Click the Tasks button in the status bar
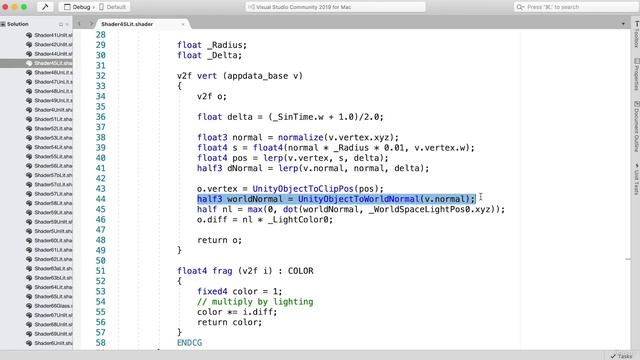This screenshot has height=360, width=640. pos(621,356)
